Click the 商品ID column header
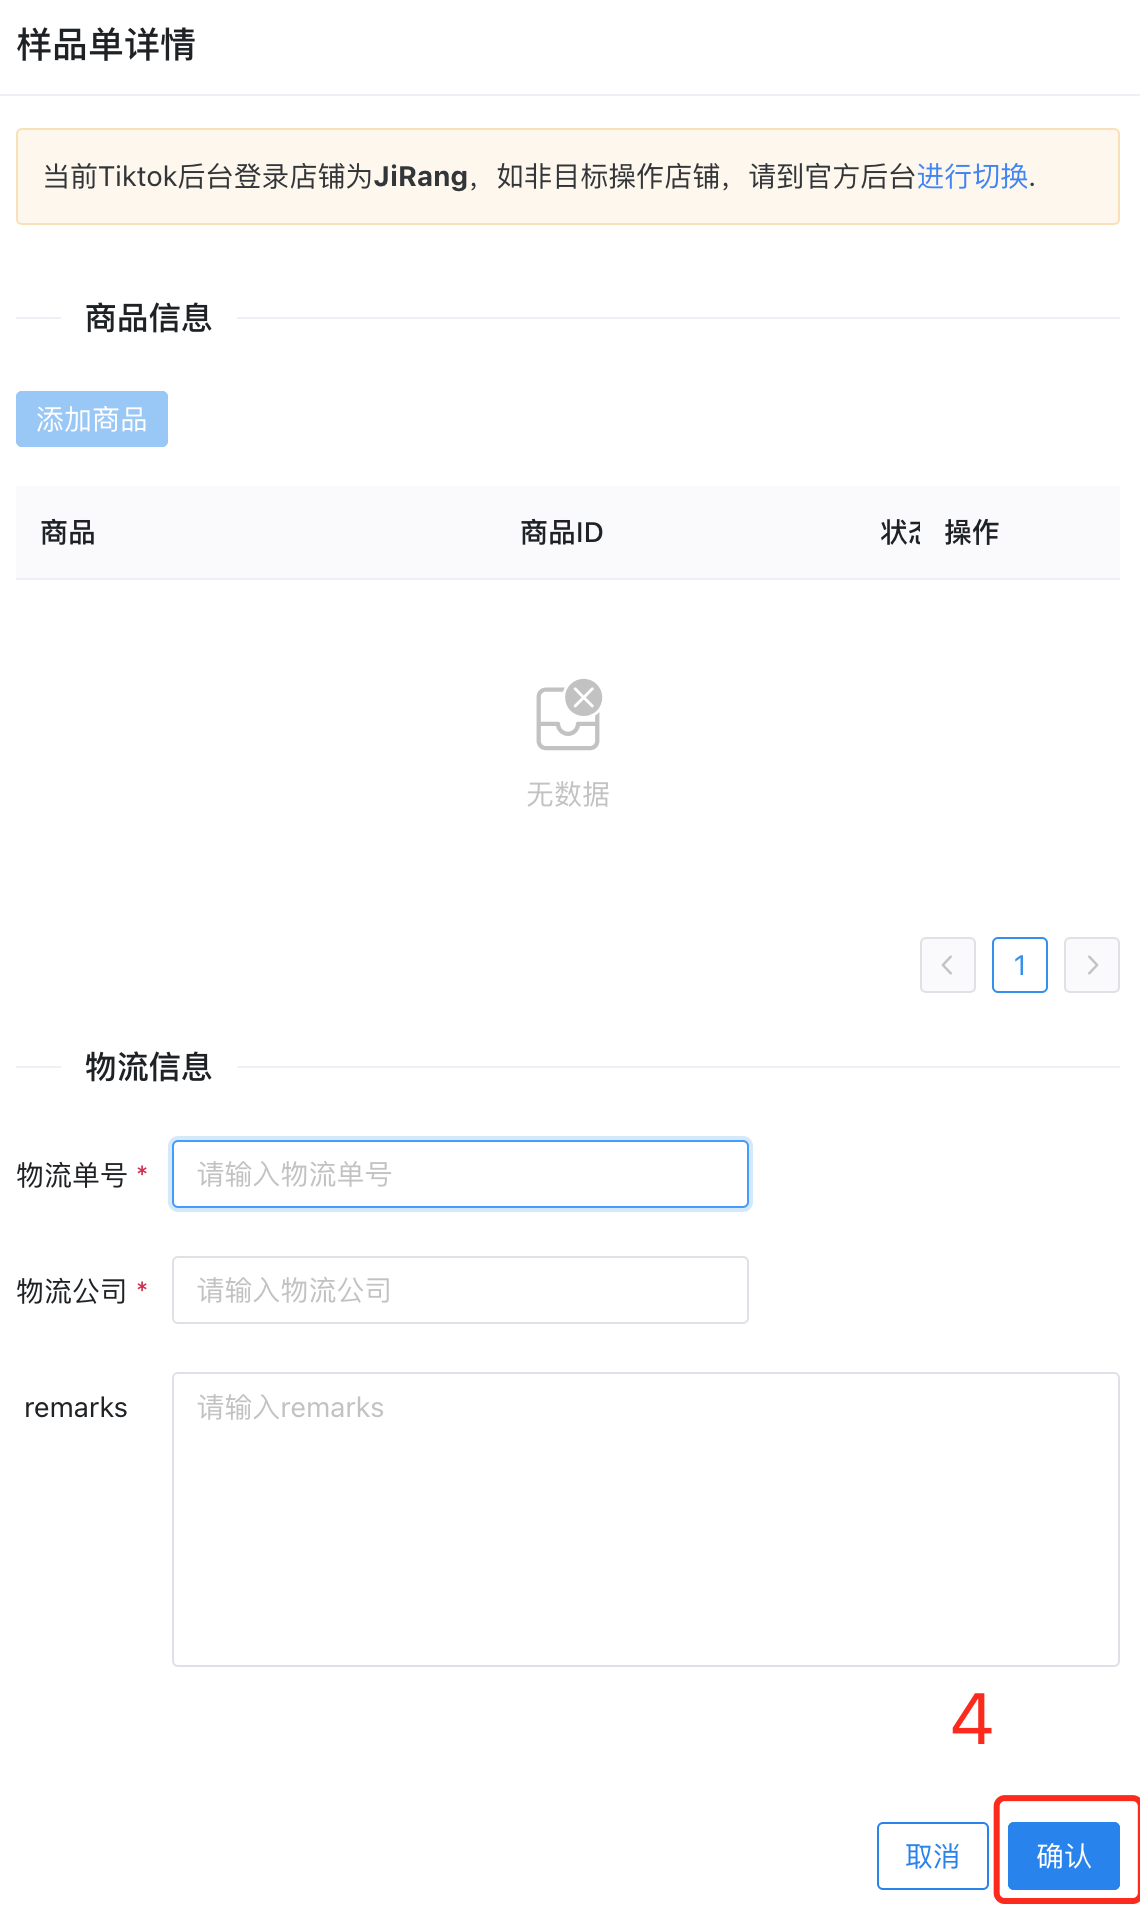The width and height of the screenshot is (1140, 1918). pos(561,533)
